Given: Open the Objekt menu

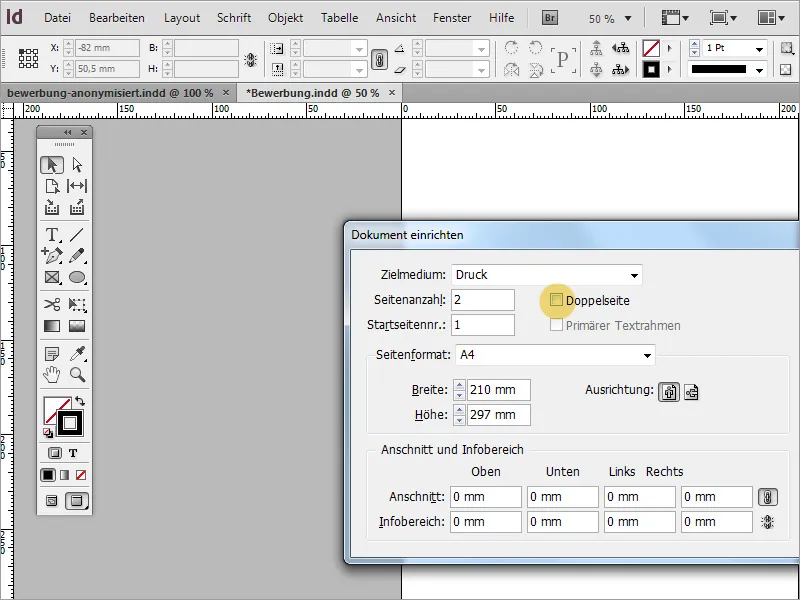Looking at the screenshot, I should click(286, 18).
